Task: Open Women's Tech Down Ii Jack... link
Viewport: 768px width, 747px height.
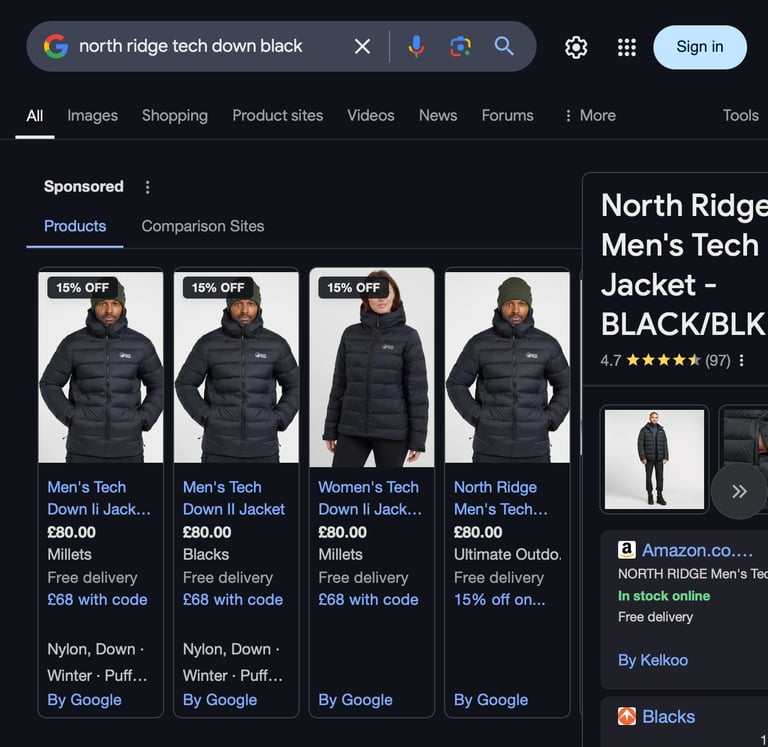Action: coord(370,498)
